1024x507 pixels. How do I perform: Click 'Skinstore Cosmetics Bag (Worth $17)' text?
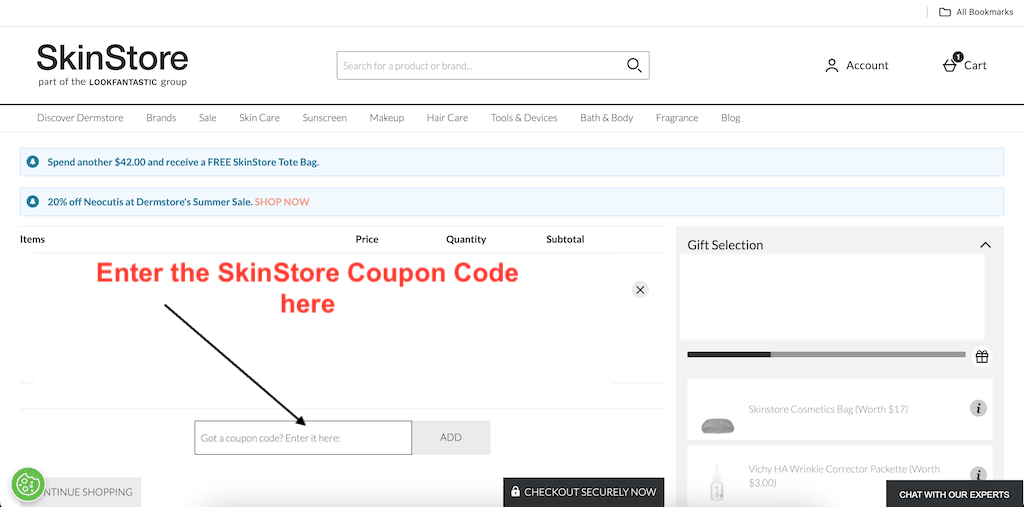coord(828,409)
